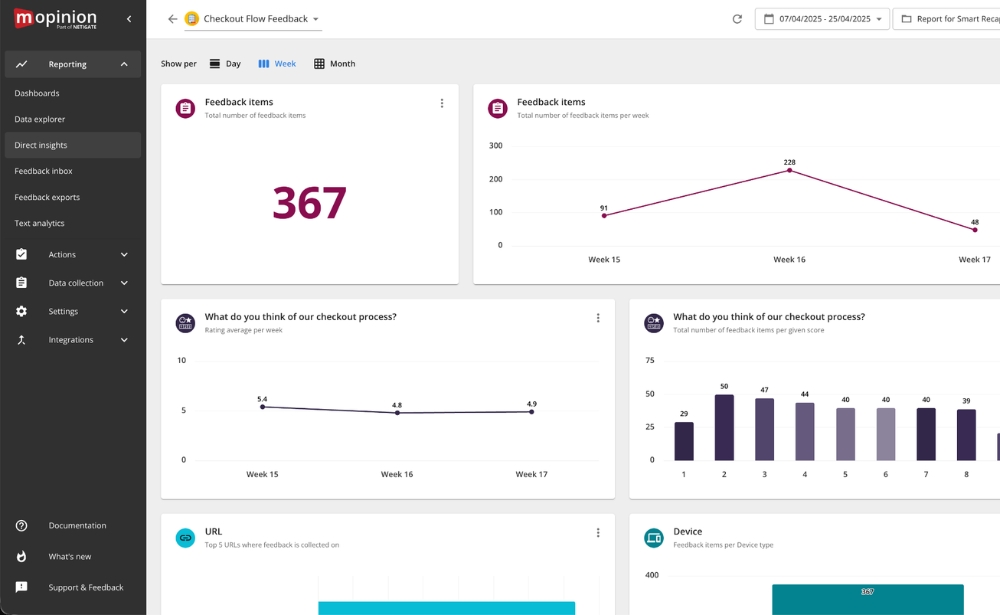Open the Checkout Flow Feedback dropdown
The image size is (1000, 615).
coord(313,18)
